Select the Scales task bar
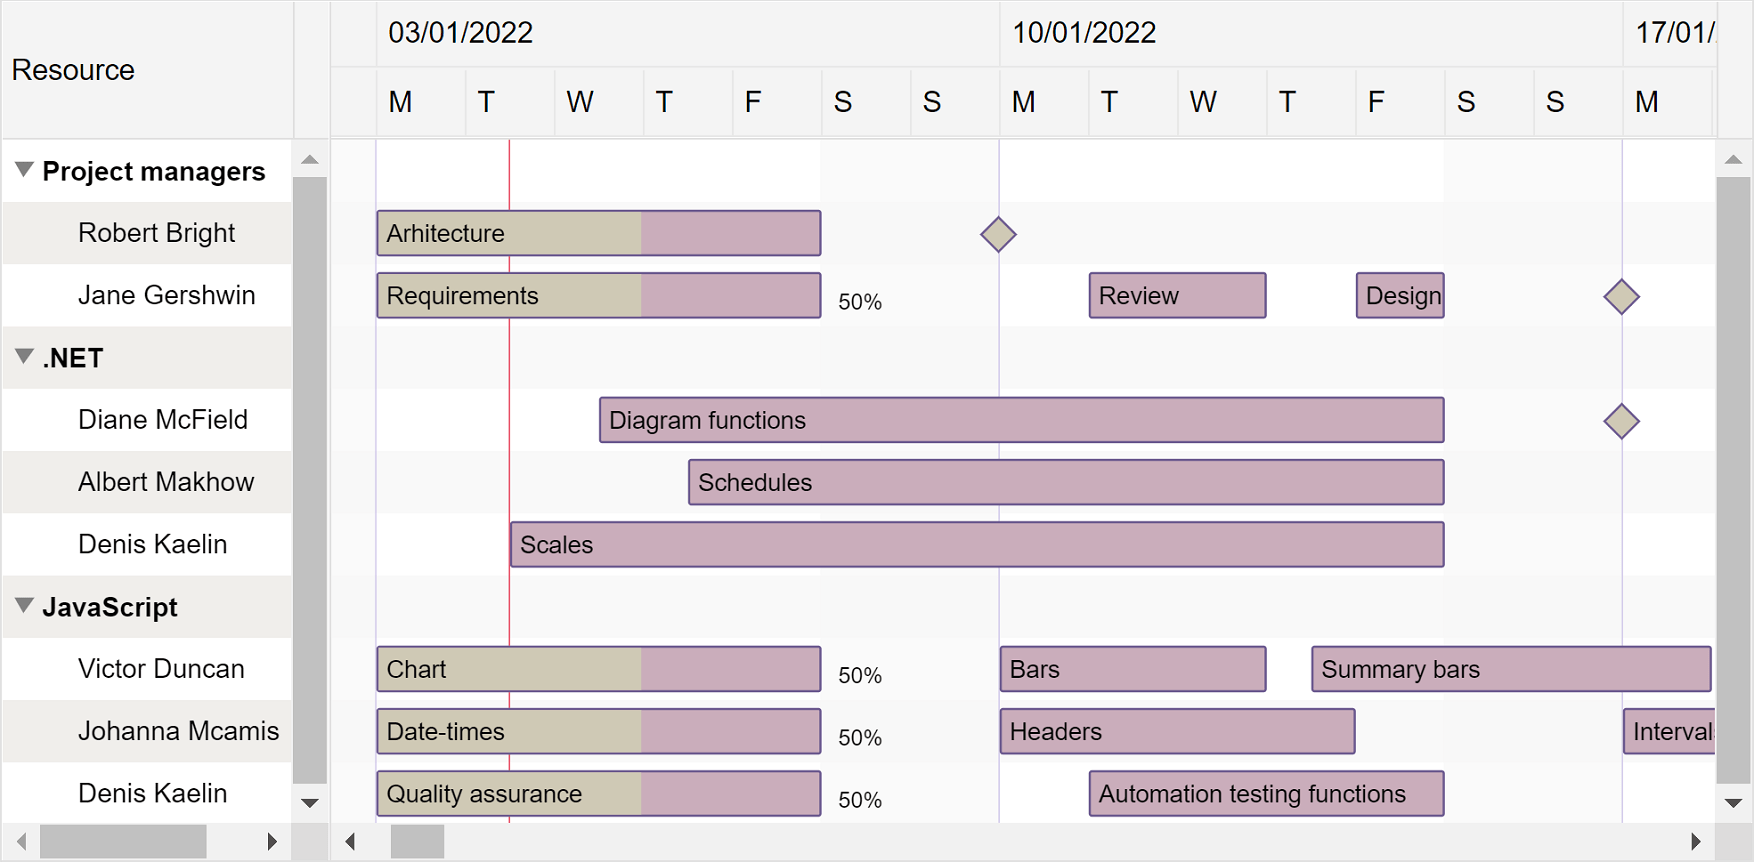This screenshot has height=862, width=1754. click(976, 544)
